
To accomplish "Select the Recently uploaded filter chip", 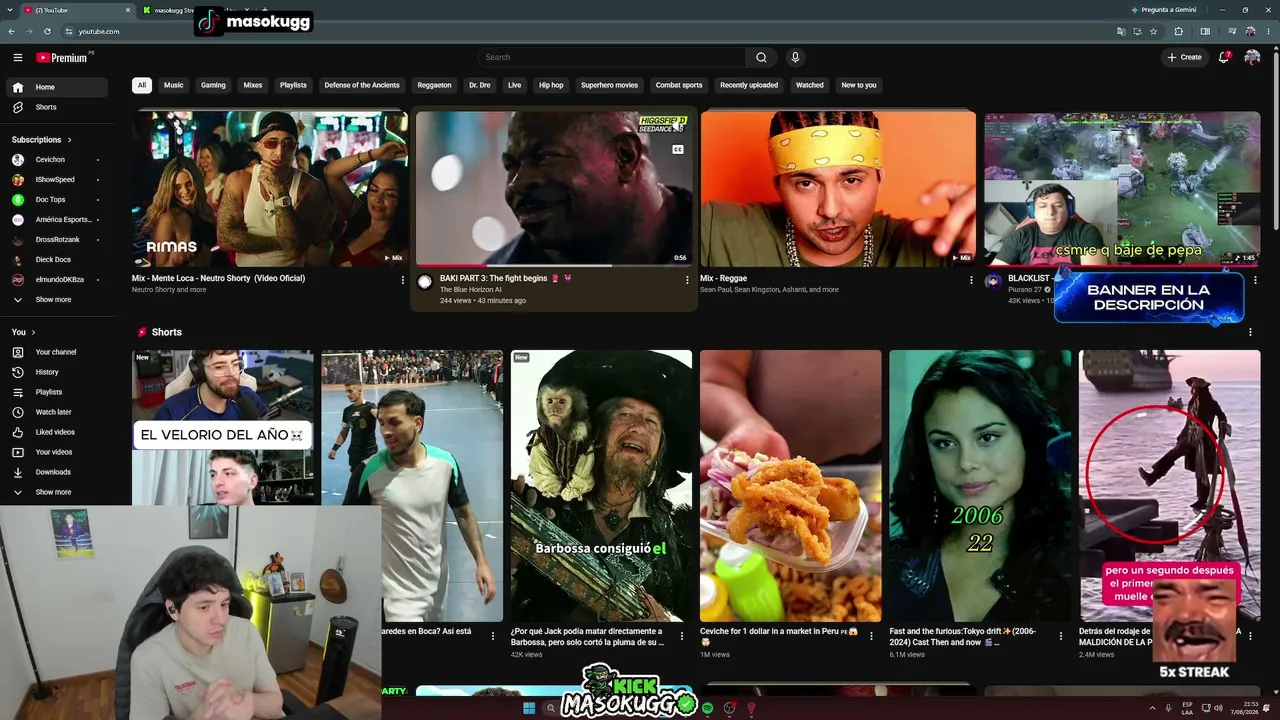I will [x=749, y=85].
